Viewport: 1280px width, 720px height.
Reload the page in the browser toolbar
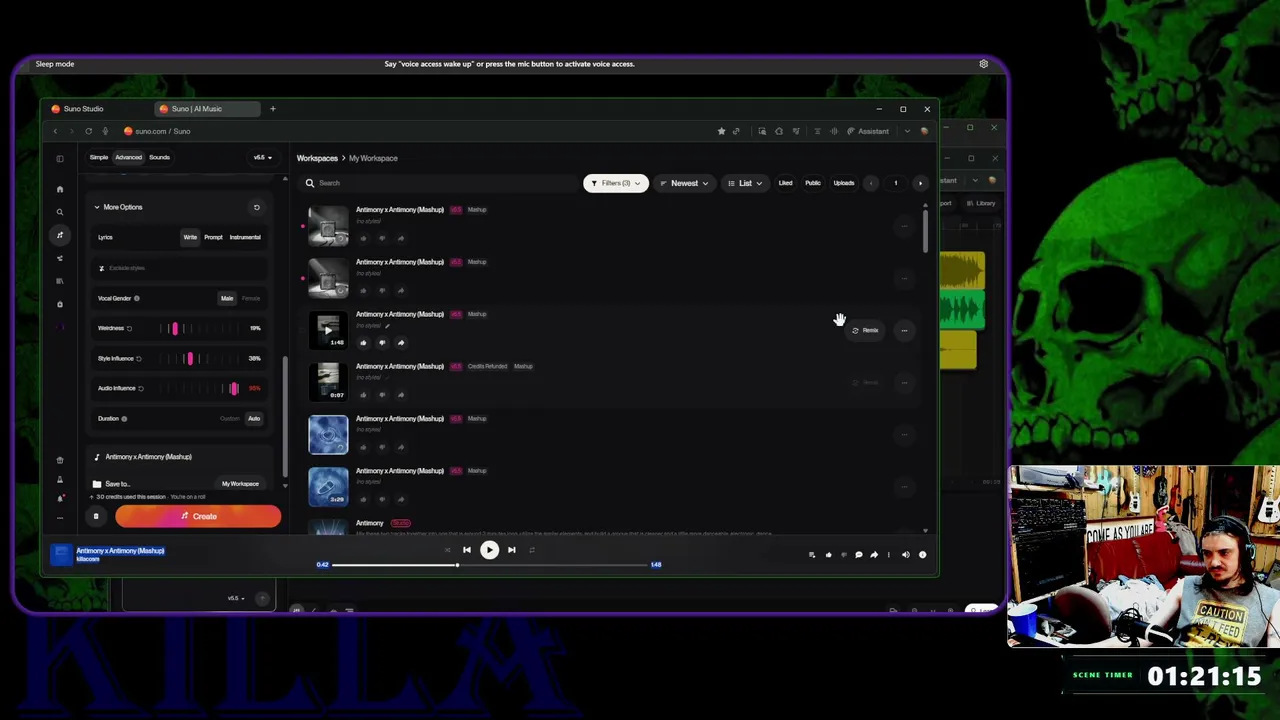[88, 131]
